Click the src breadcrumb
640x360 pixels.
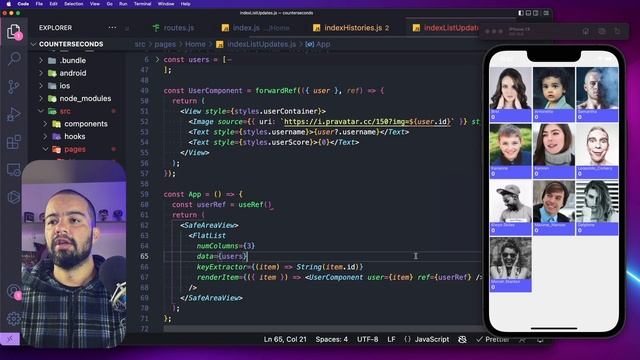(140, 44)
